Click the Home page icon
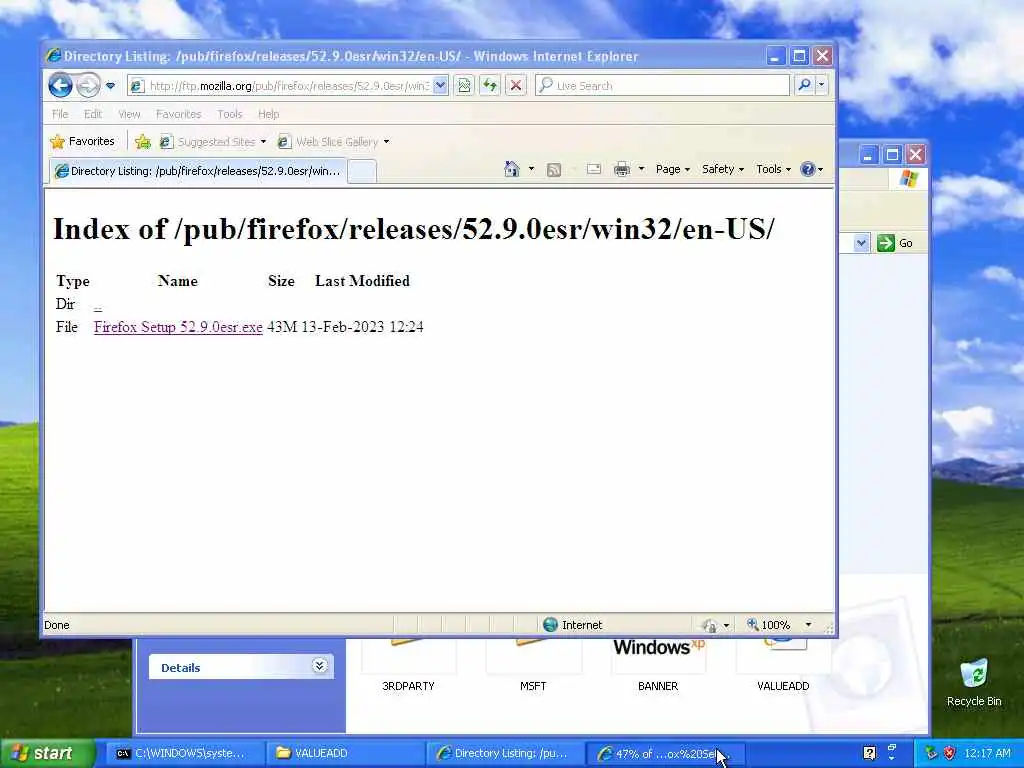This screenshot has height=768, width=1024. coord(511,169)
